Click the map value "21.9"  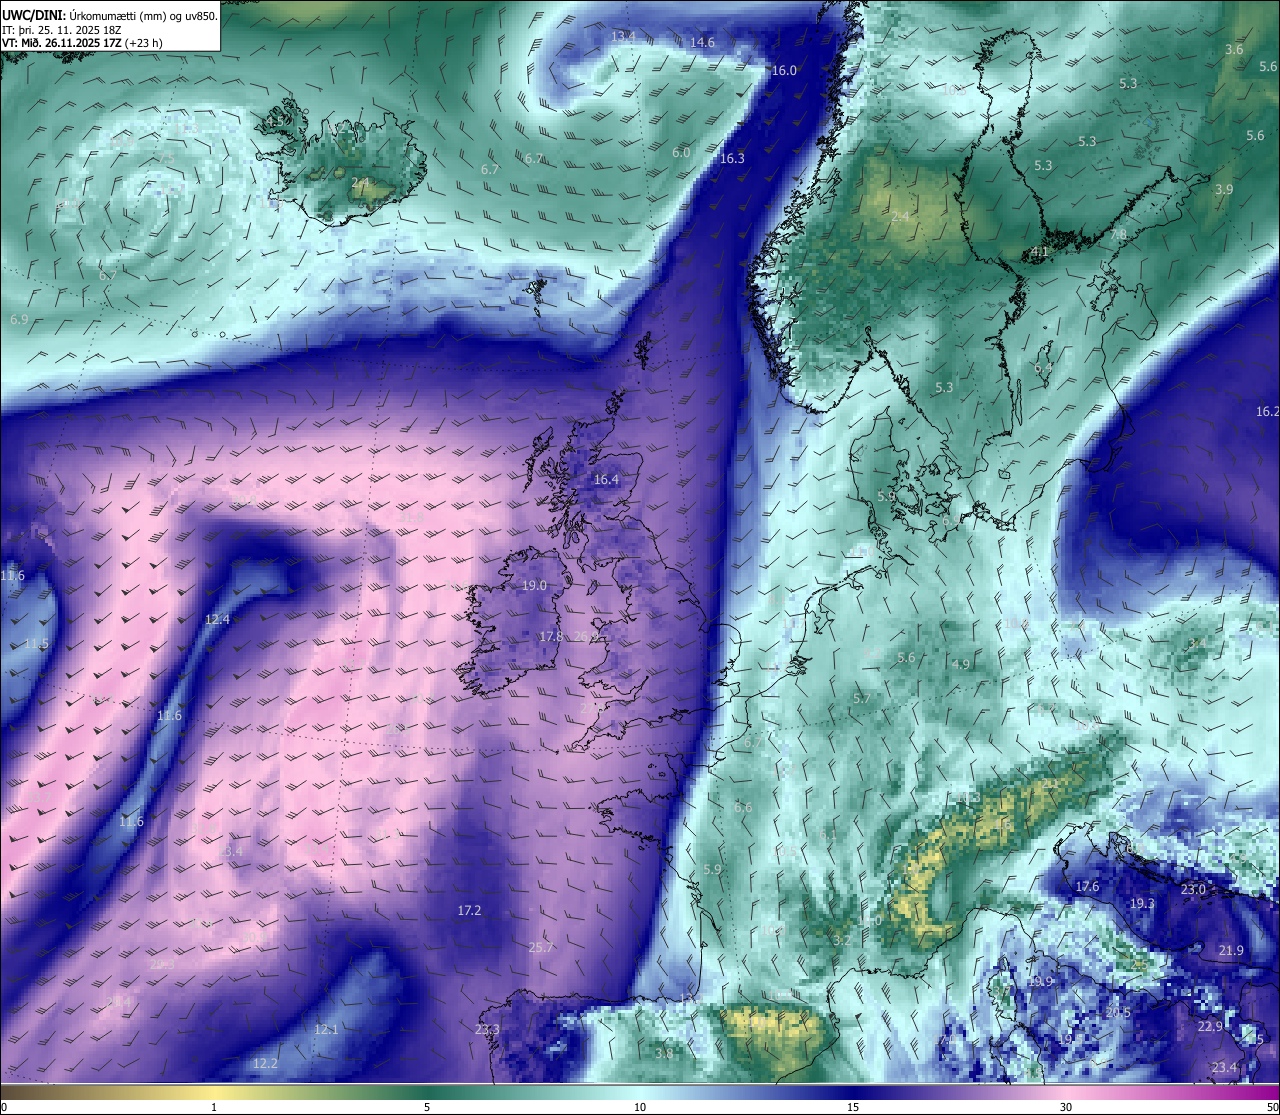[x=1231, y=951]
